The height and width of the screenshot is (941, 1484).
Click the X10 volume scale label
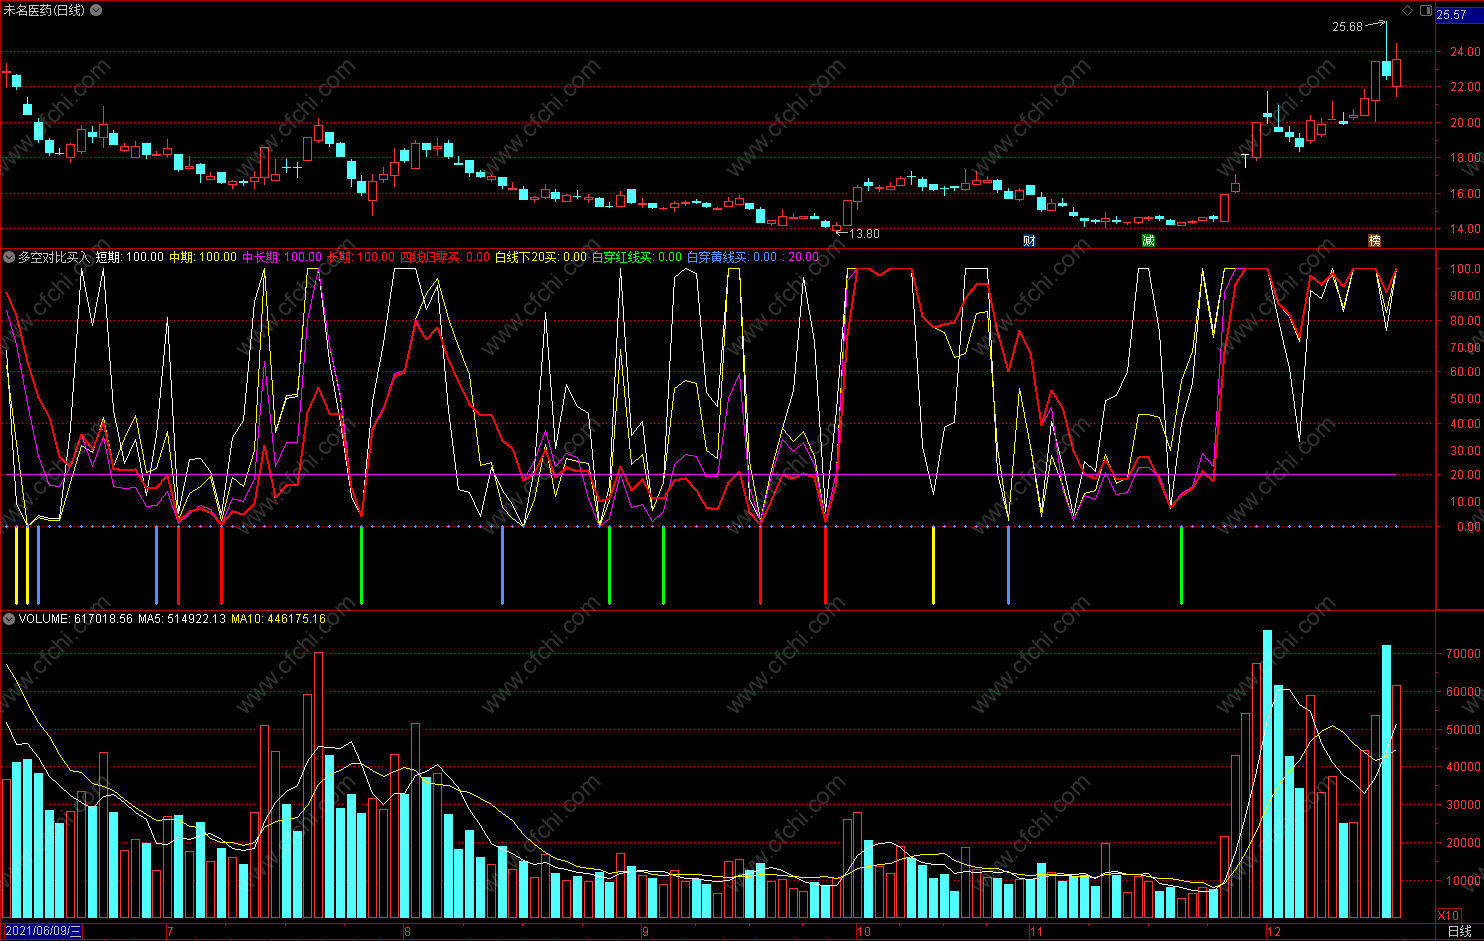[1447, 916]
